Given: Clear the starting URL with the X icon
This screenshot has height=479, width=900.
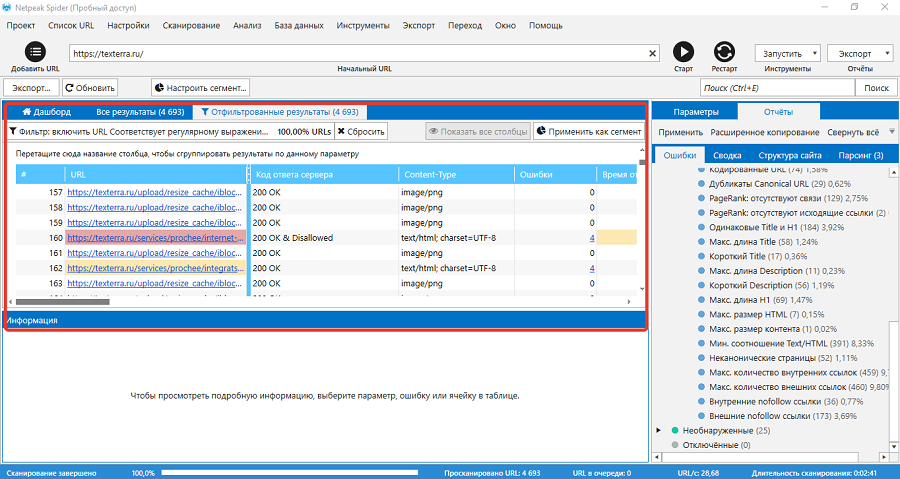Looking at the screenshot, I should pos(653,53).
